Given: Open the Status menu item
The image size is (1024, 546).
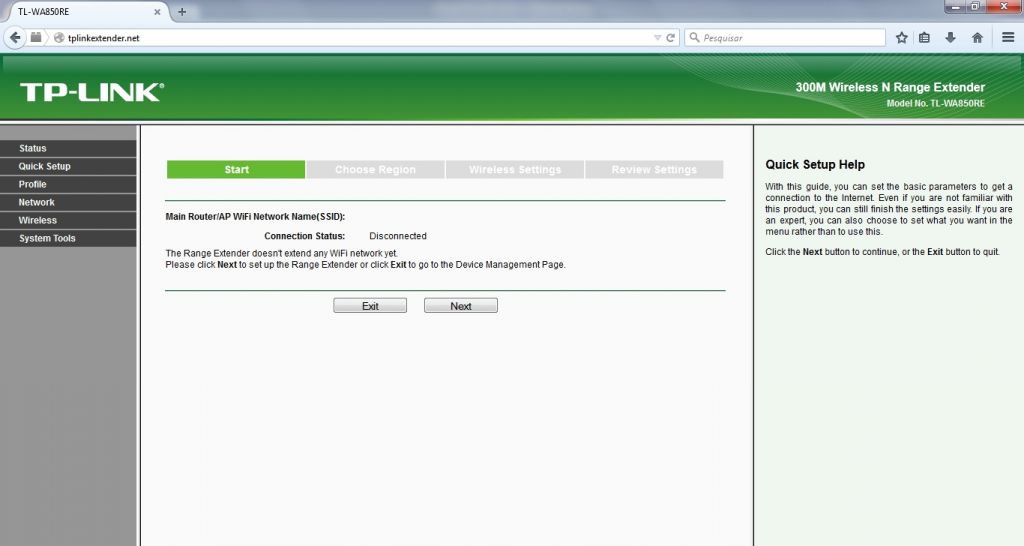Looking at the screenshot, I should click(68, 148).
